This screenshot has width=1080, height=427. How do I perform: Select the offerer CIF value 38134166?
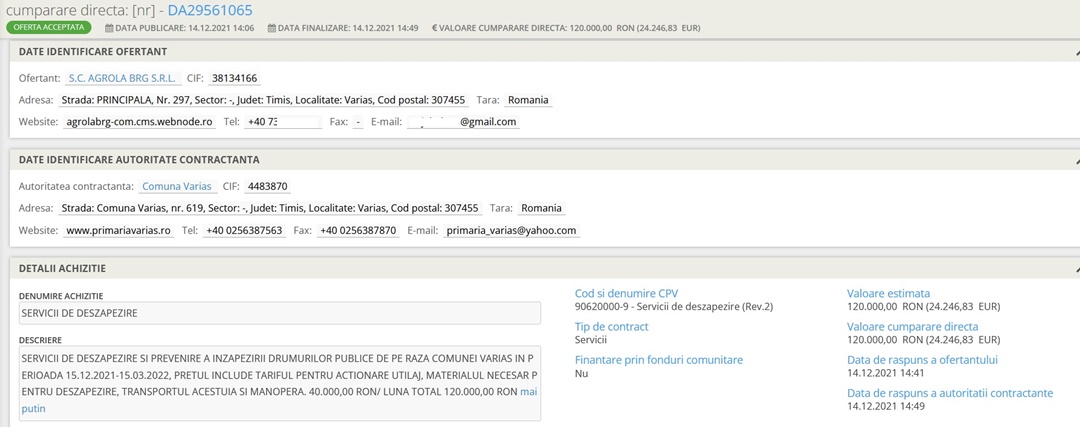[235, 79]
